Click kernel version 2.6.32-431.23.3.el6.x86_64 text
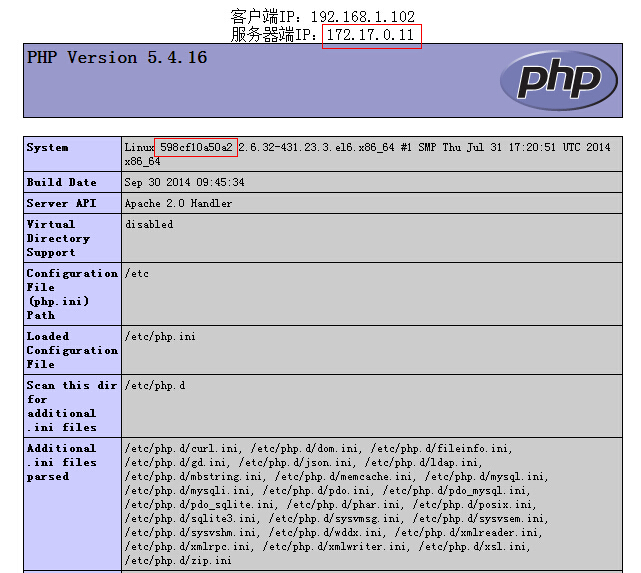The height and width of the screenshot is (573, 641). [x=317, y=147]
